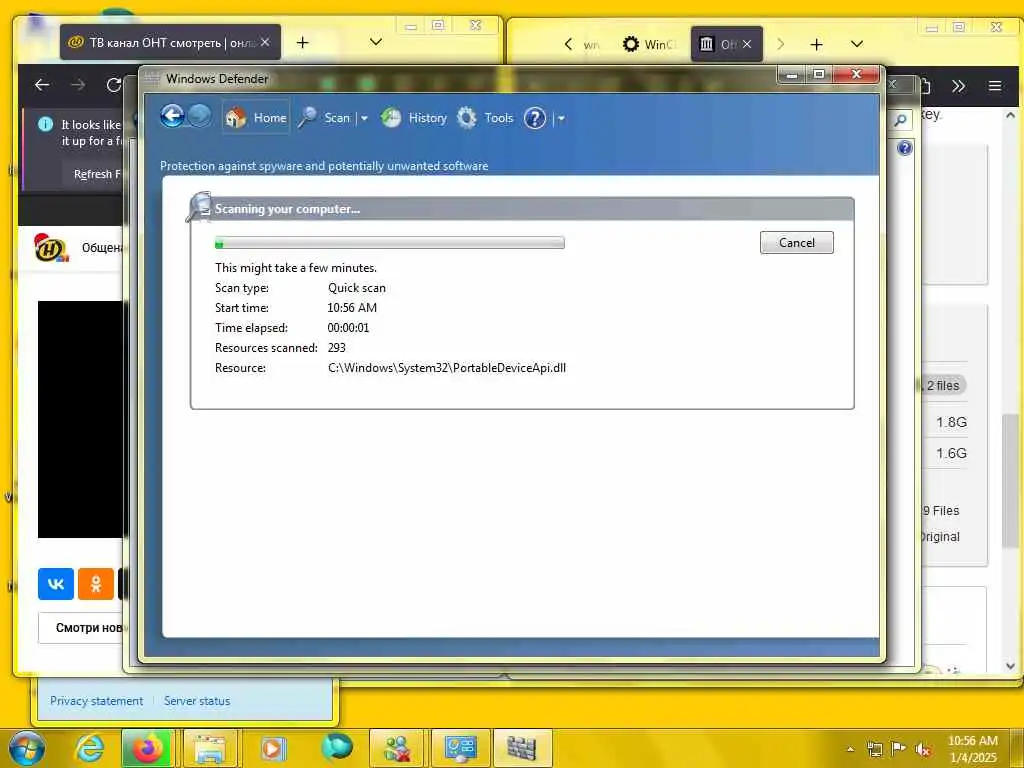Click the Defender forward arrow button

199,117
